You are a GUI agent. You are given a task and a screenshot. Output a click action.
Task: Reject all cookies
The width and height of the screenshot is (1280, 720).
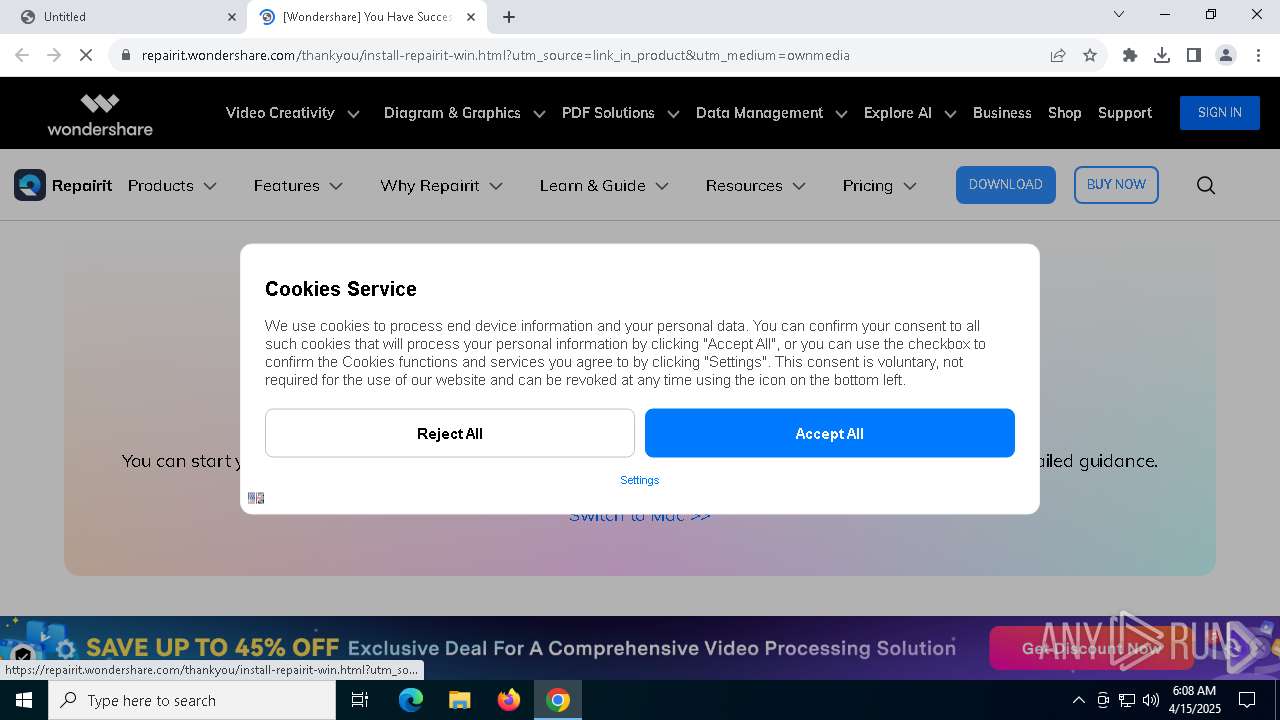pos(450,433)
